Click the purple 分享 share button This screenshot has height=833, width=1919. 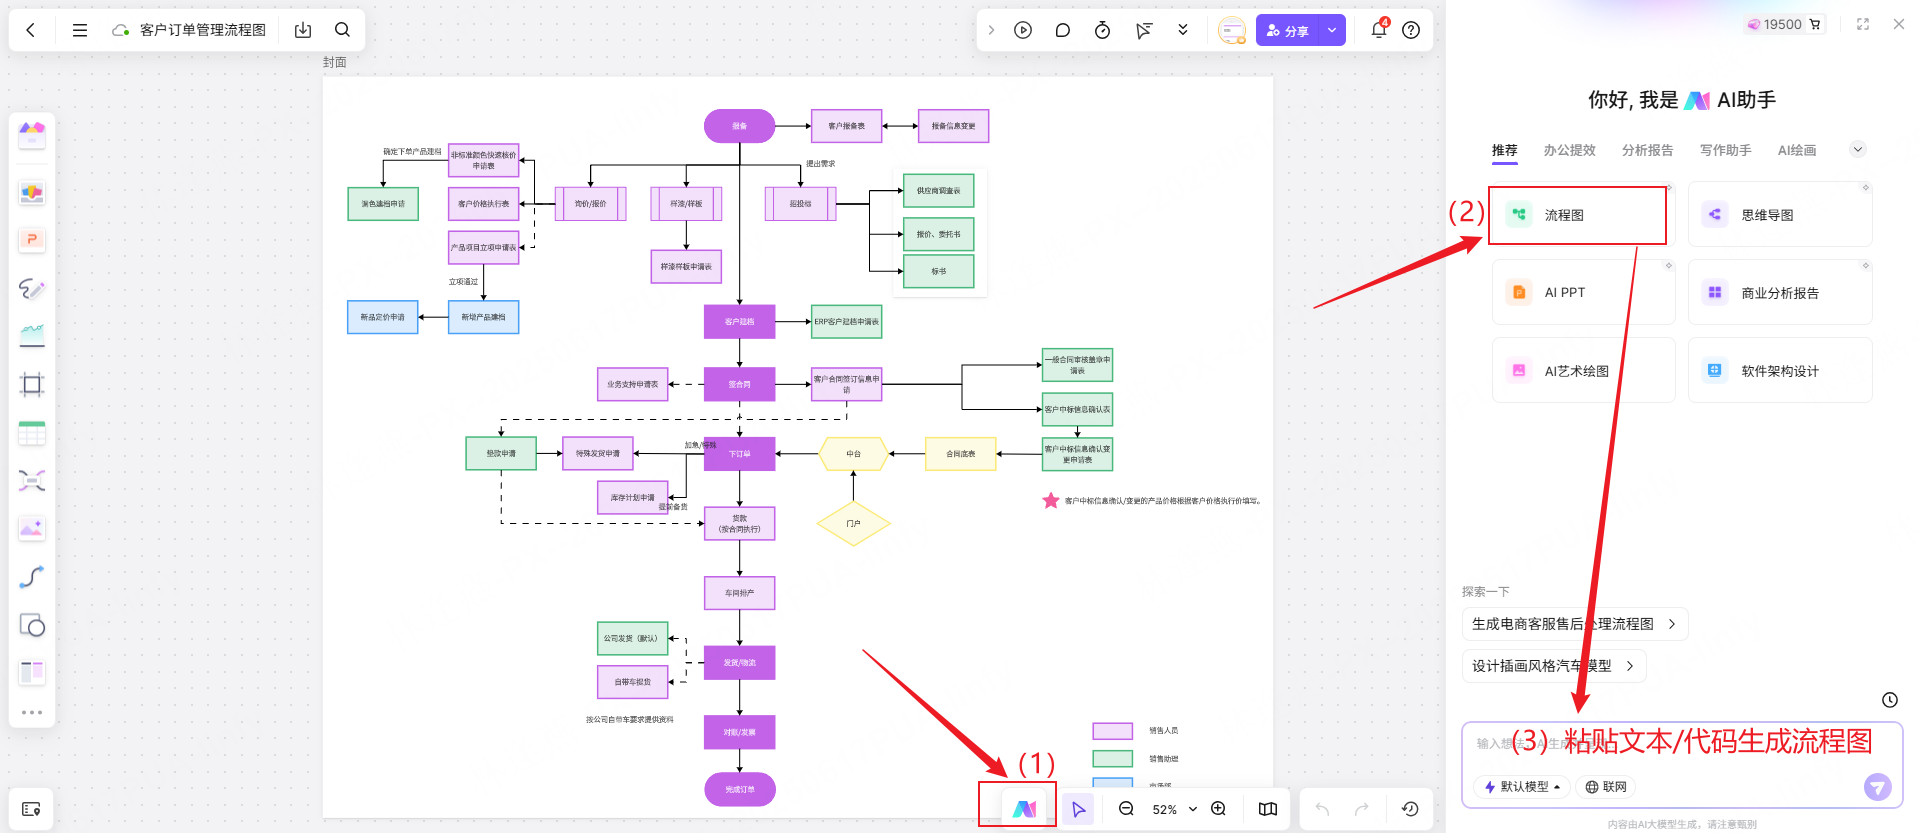pyautogui.click(x=1287, y=30)
